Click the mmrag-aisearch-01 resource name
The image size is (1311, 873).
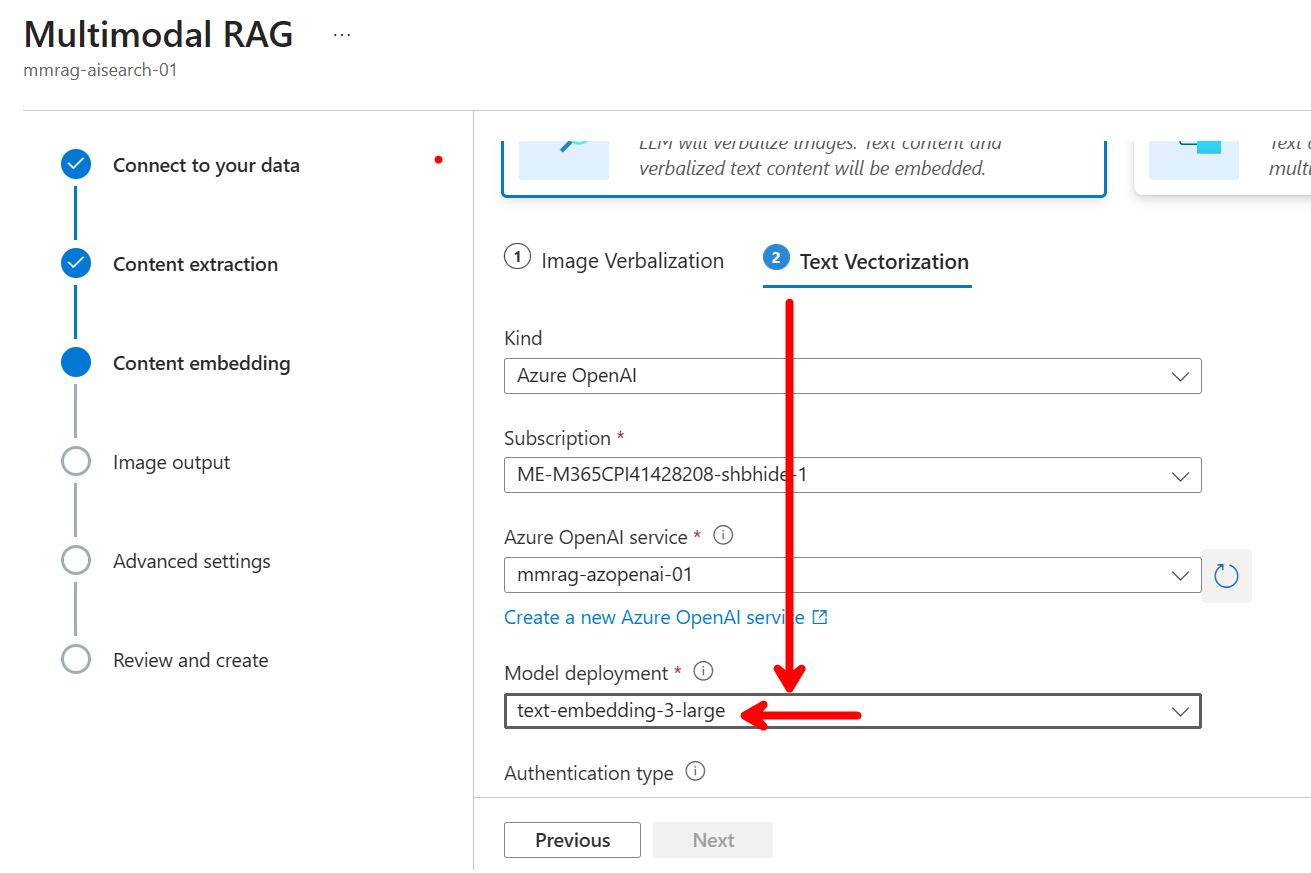100,71
